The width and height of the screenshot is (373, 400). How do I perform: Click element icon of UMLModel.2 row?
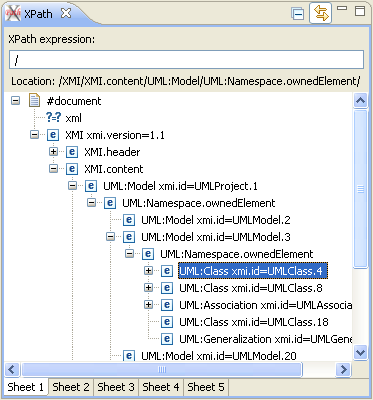point(129,220)
